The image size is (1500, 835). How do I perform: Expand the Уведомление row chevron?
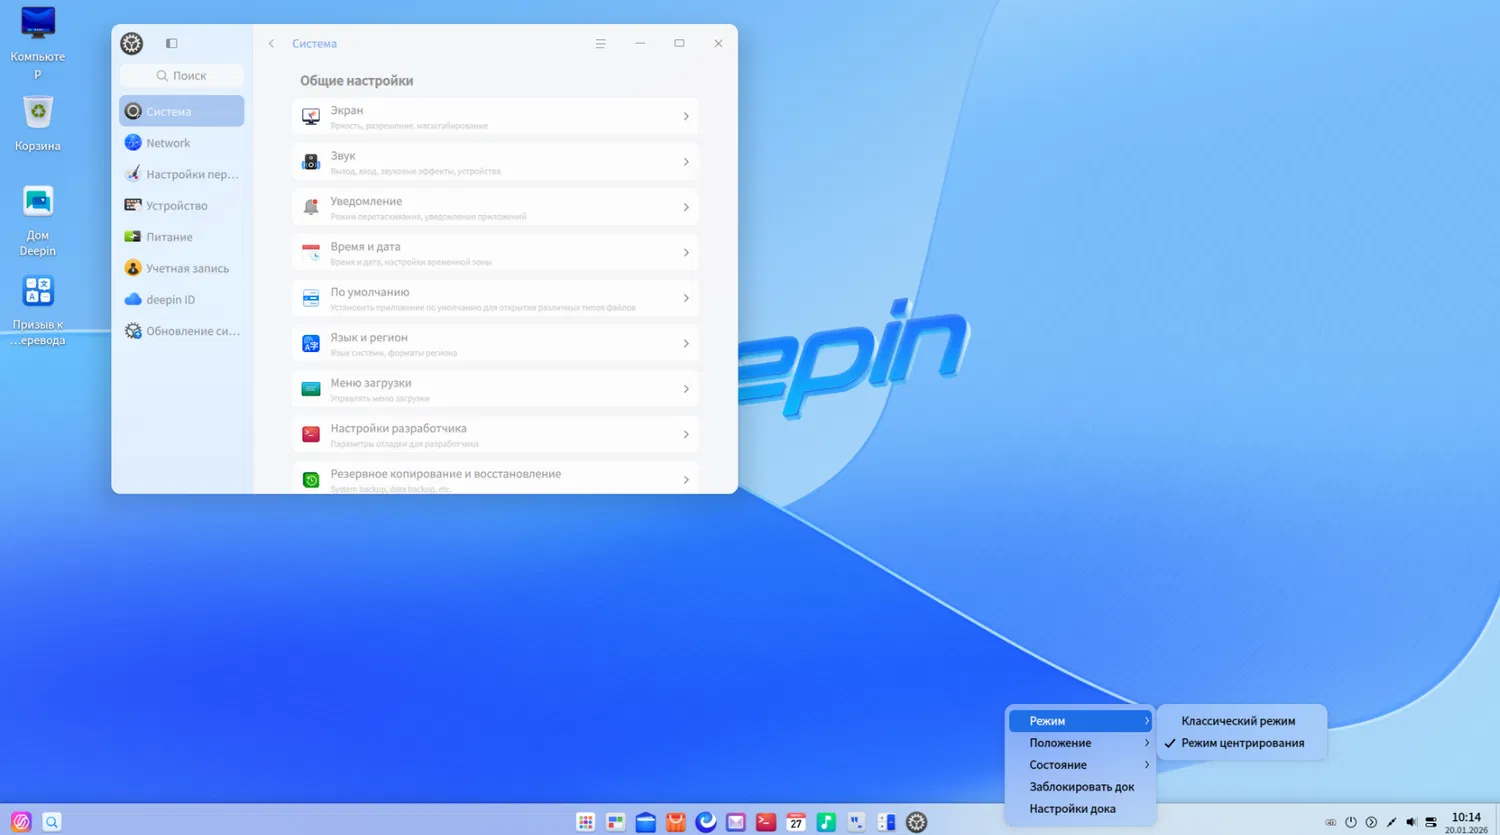[686, 207]
